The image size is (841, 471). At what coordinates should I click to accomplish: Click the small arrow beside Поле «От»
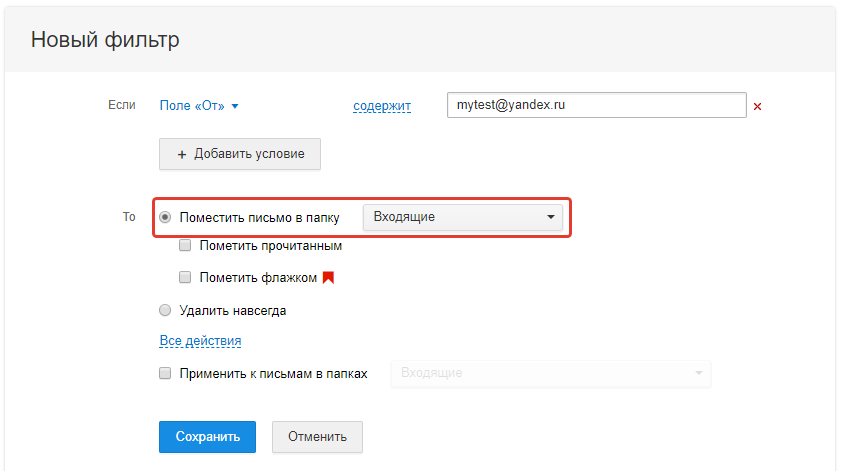(235, 106)
